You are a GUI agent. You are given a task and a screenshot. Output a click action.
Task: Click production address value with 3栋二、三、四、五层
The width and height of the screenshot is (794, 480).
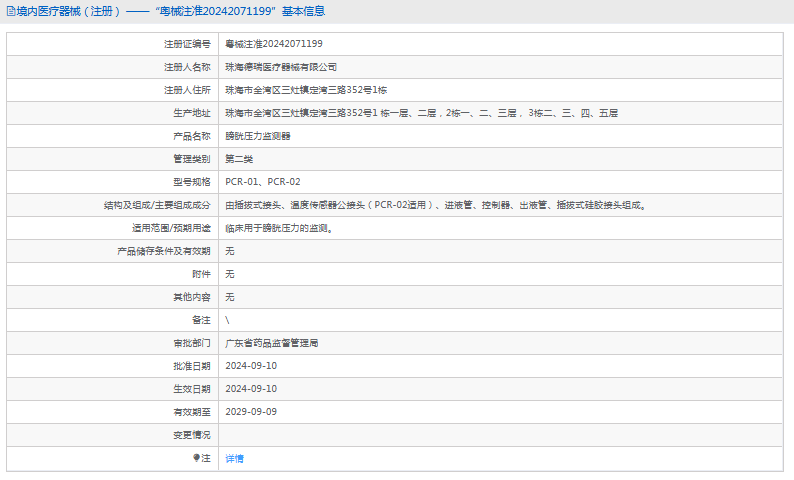[421, 113]
